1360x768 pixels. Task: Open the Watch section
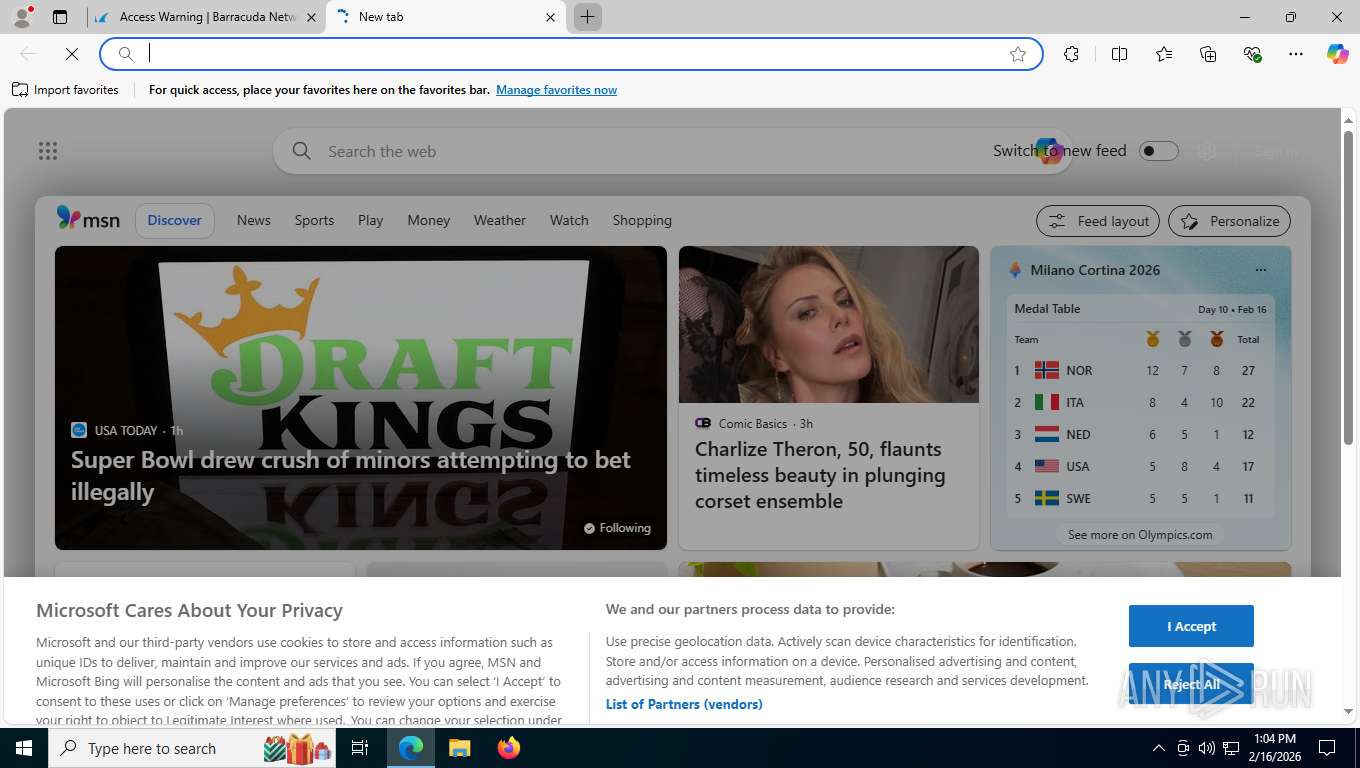569,220
